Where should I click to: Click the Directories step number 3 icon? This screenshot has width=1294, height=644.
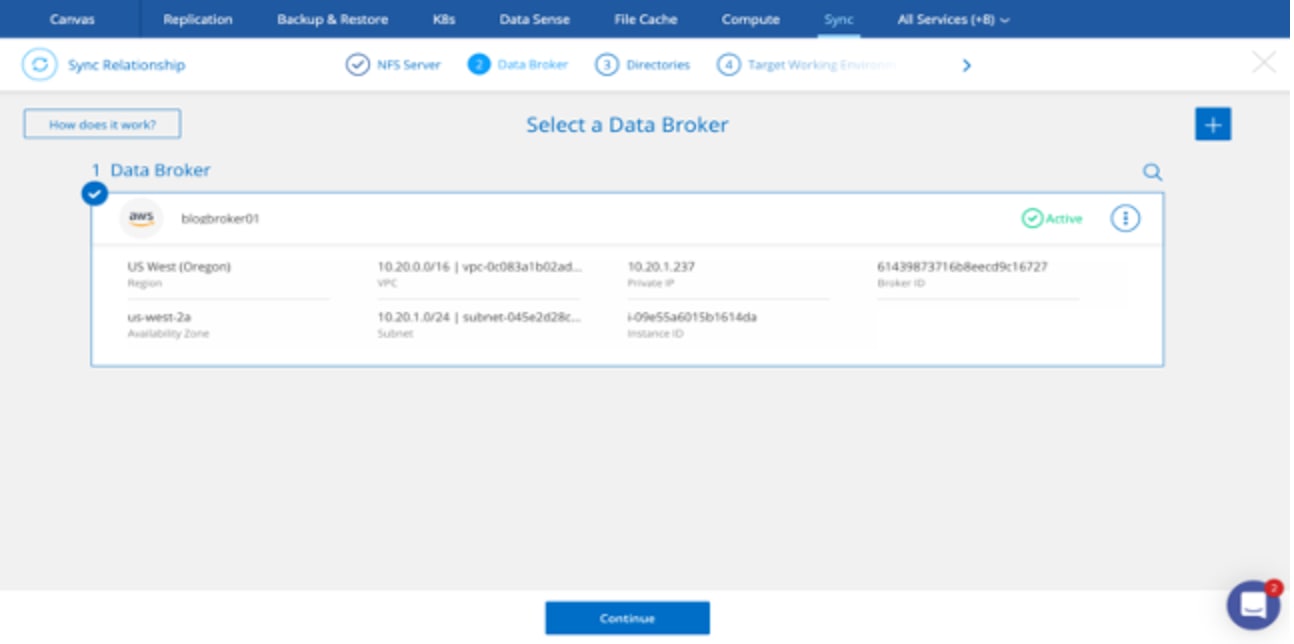(606, 65)
